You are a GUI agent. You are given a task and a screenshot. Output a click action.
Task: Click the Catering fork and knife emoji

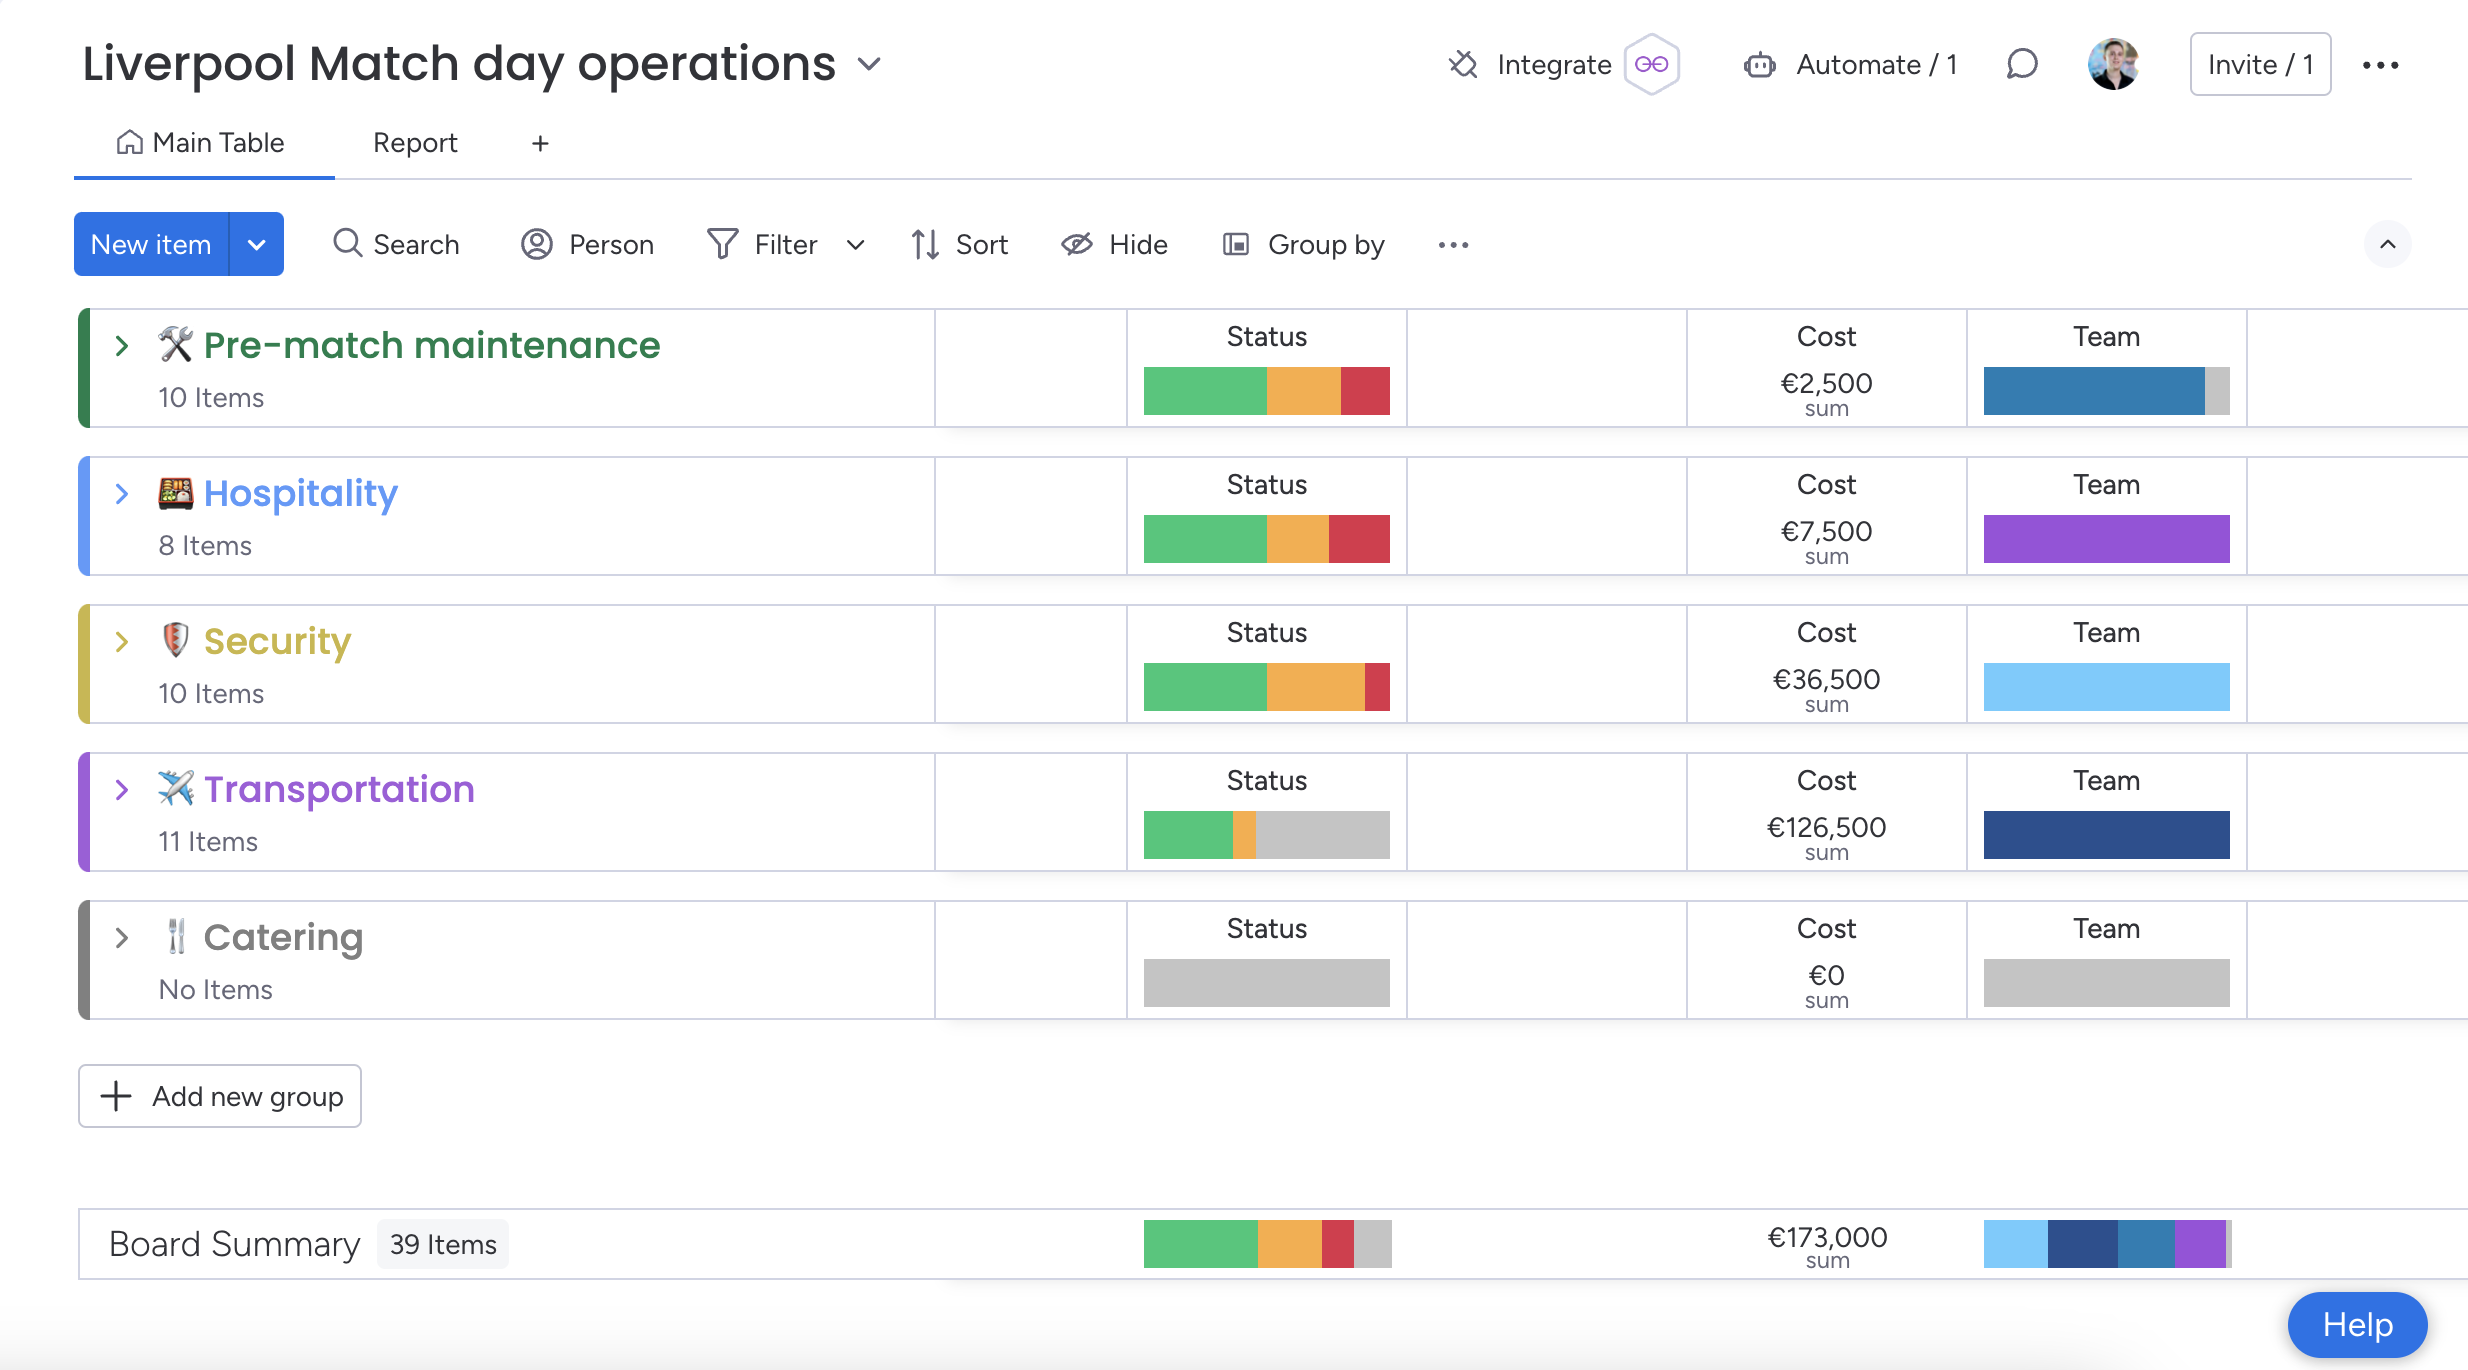(x=176, y=937)
